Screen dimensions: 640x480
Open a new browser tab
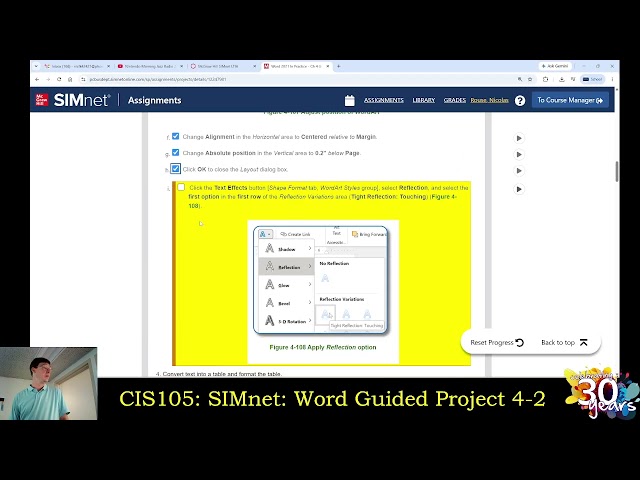[x=338, y=66]
